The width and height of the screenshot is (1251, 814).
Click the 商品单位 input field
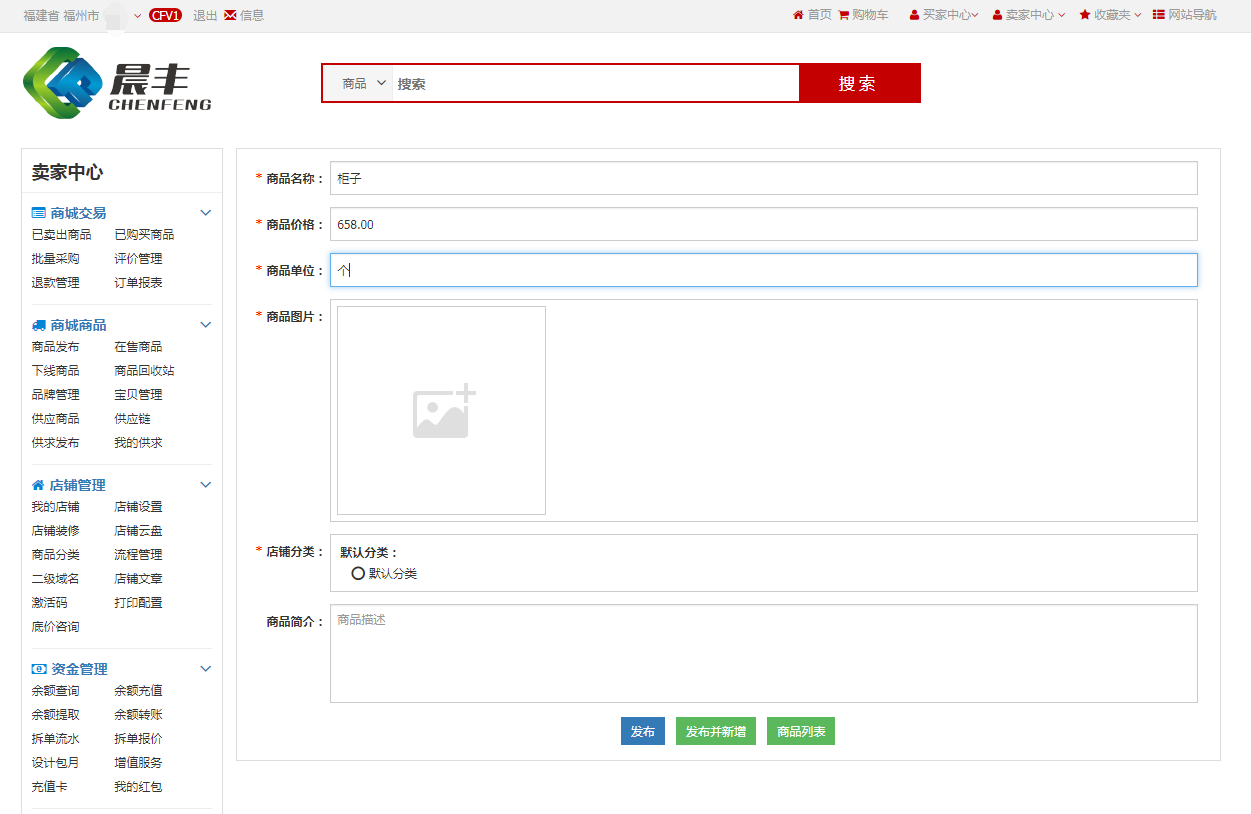(x=764, y=270)
